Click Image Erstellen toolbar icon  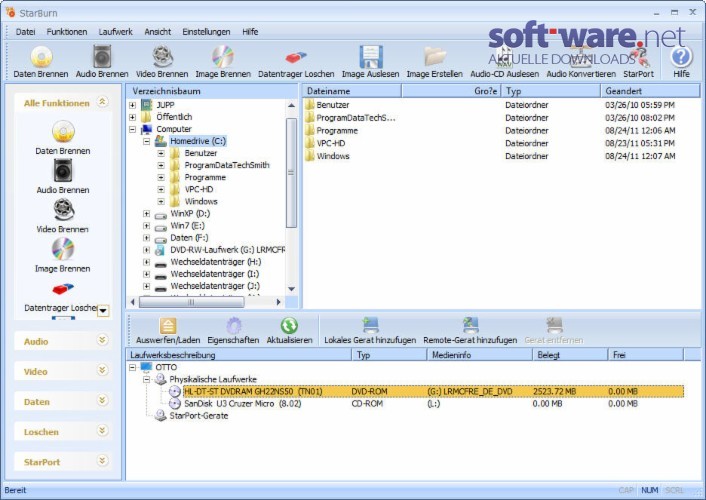point(434,57)
